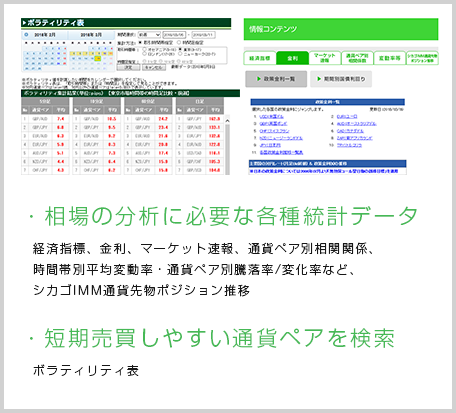Open the USD policy rate link
The width and height of the screenshot is (456, 413).
point(271,117)
